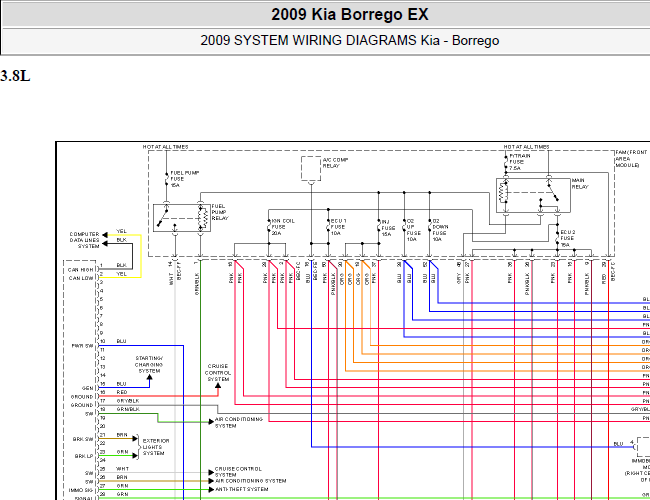Screen dimensions: 650x500
Task: Click the O2 DOWN FUSE 10A label
Action: [440, 230]
